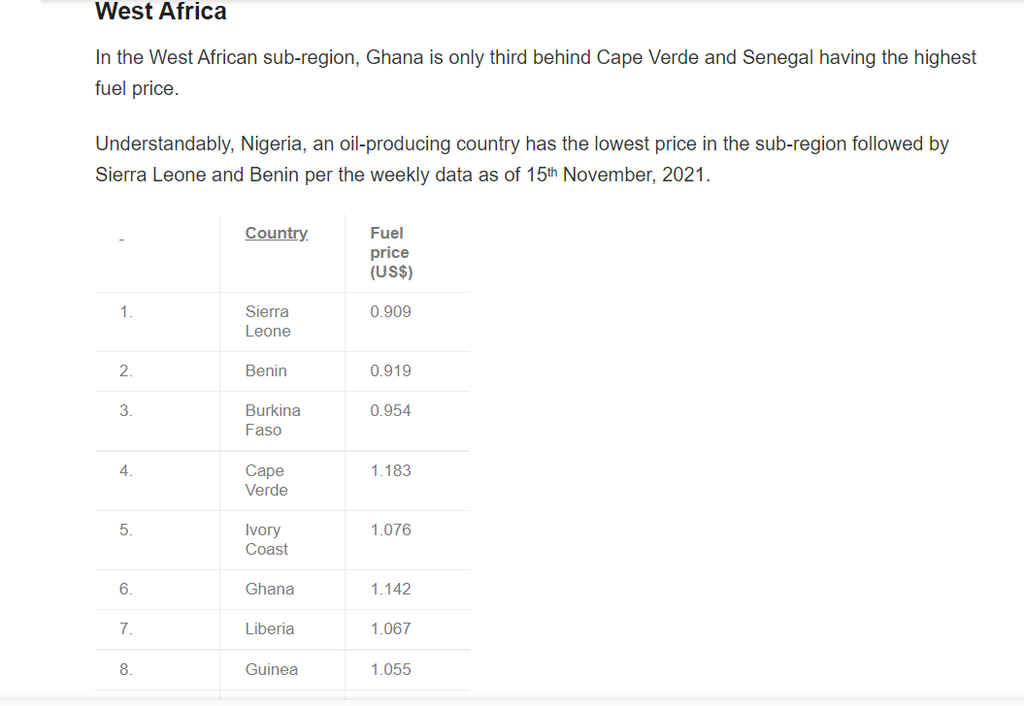Select the Sierra Leone country cell
The height and width of the screenshot is (706, 1024).
[268, 321]
